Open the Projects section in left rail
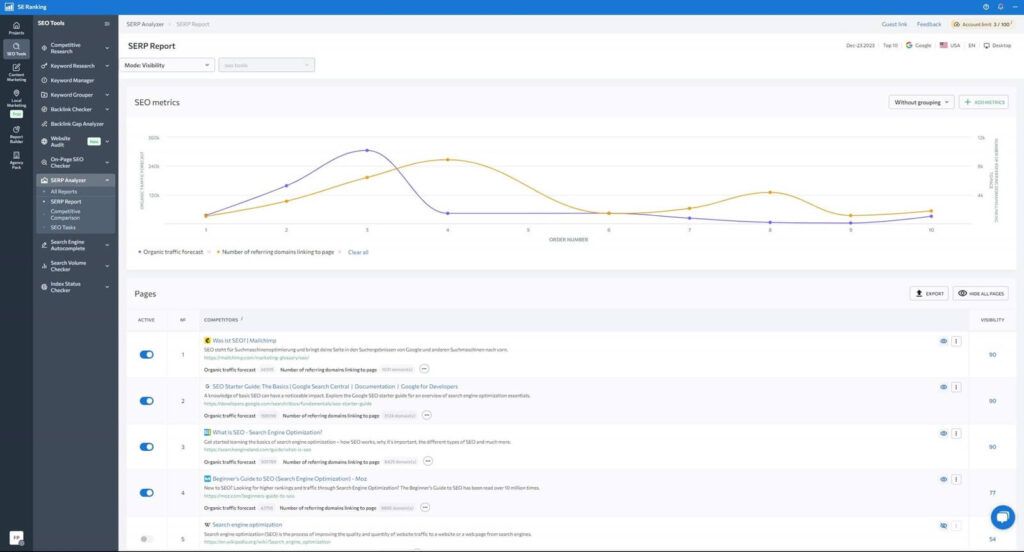Viewport: 1024px width, 552px height. pyautogui.click(x=16, y=28)
